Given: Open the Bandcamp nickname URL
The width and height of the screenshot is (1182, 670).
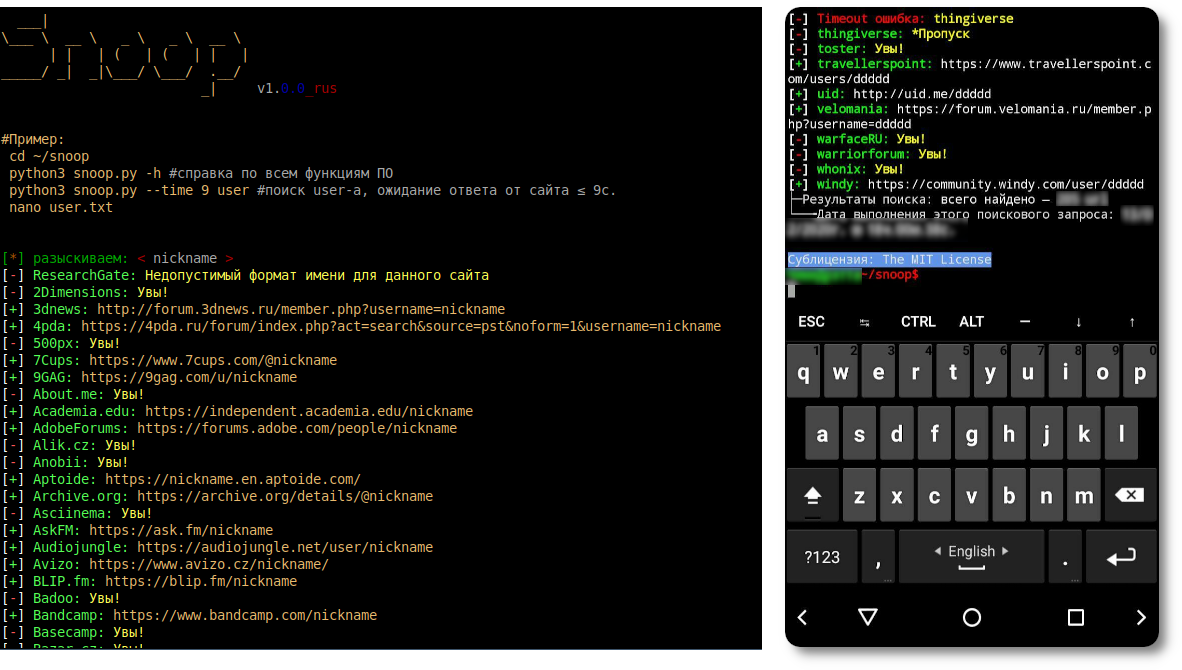Looking at the screenshot, I should [x=245, y=615].
